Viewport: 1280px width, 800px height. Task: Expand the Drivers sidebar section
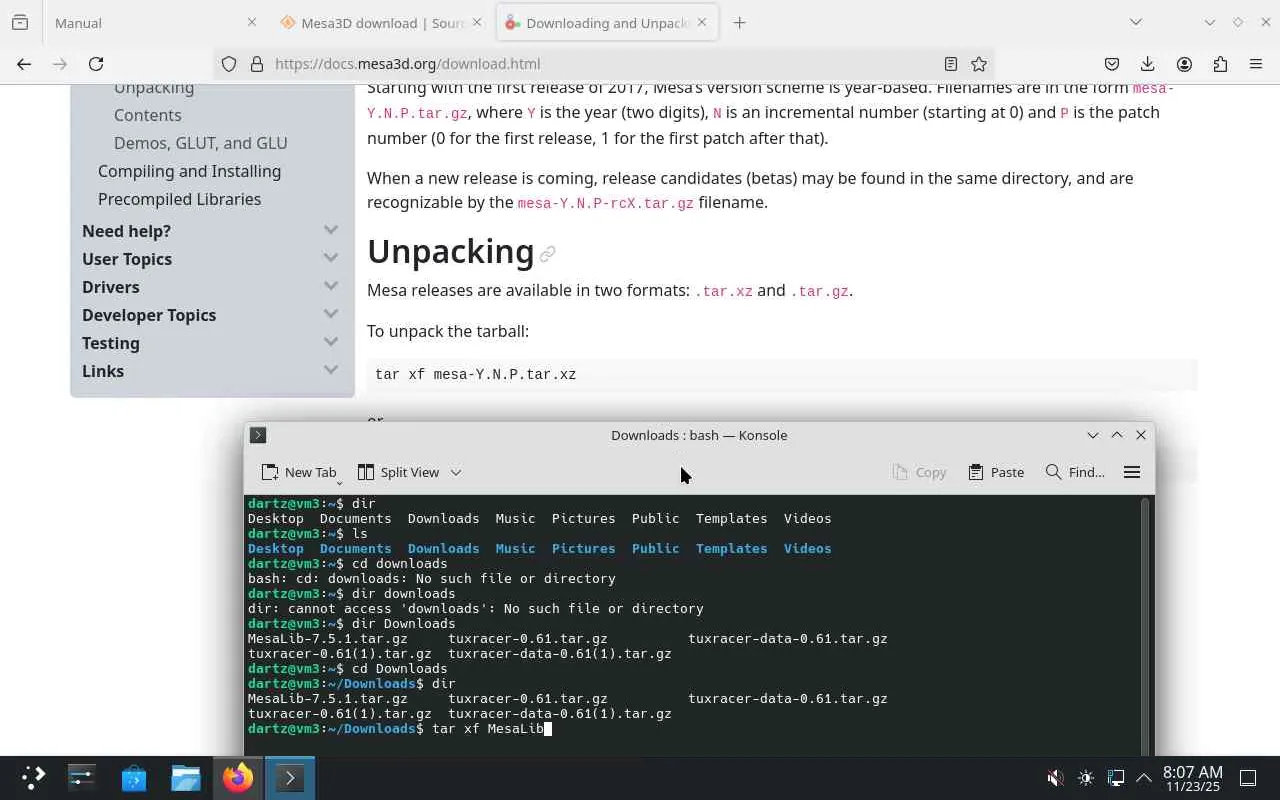pyautogui.click(x=331, y=286)
